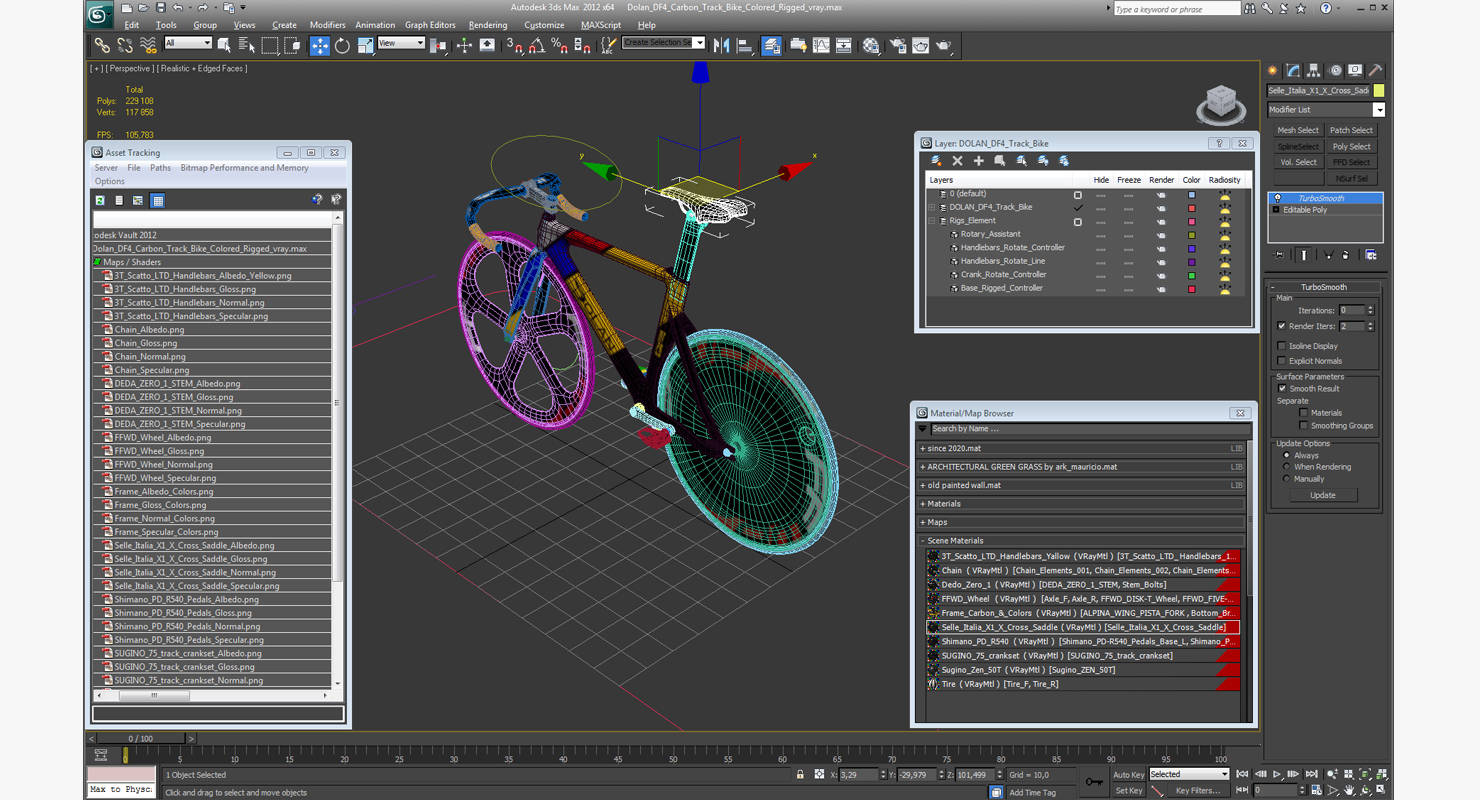This screenshot has width=1480, height=800.
Task: Open the selection filter All dropdown
Action: [188, 43]
